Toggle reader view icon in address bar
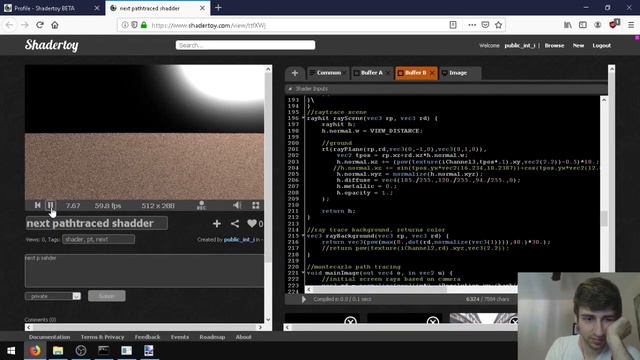Image resolution: width=640 pixels, height=360 pixels. pos(453,25)
